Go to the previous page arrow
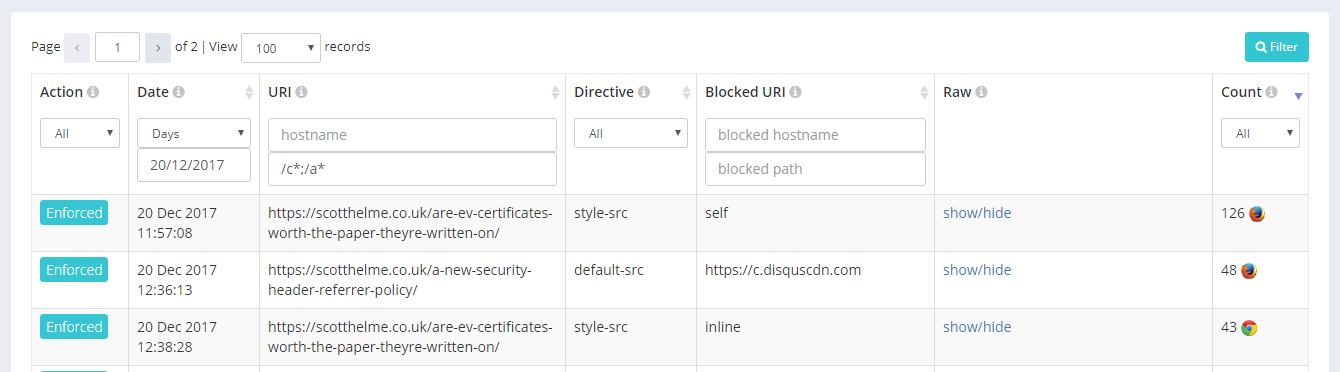This screenshot has width=1340, height=372. (77, 47)
